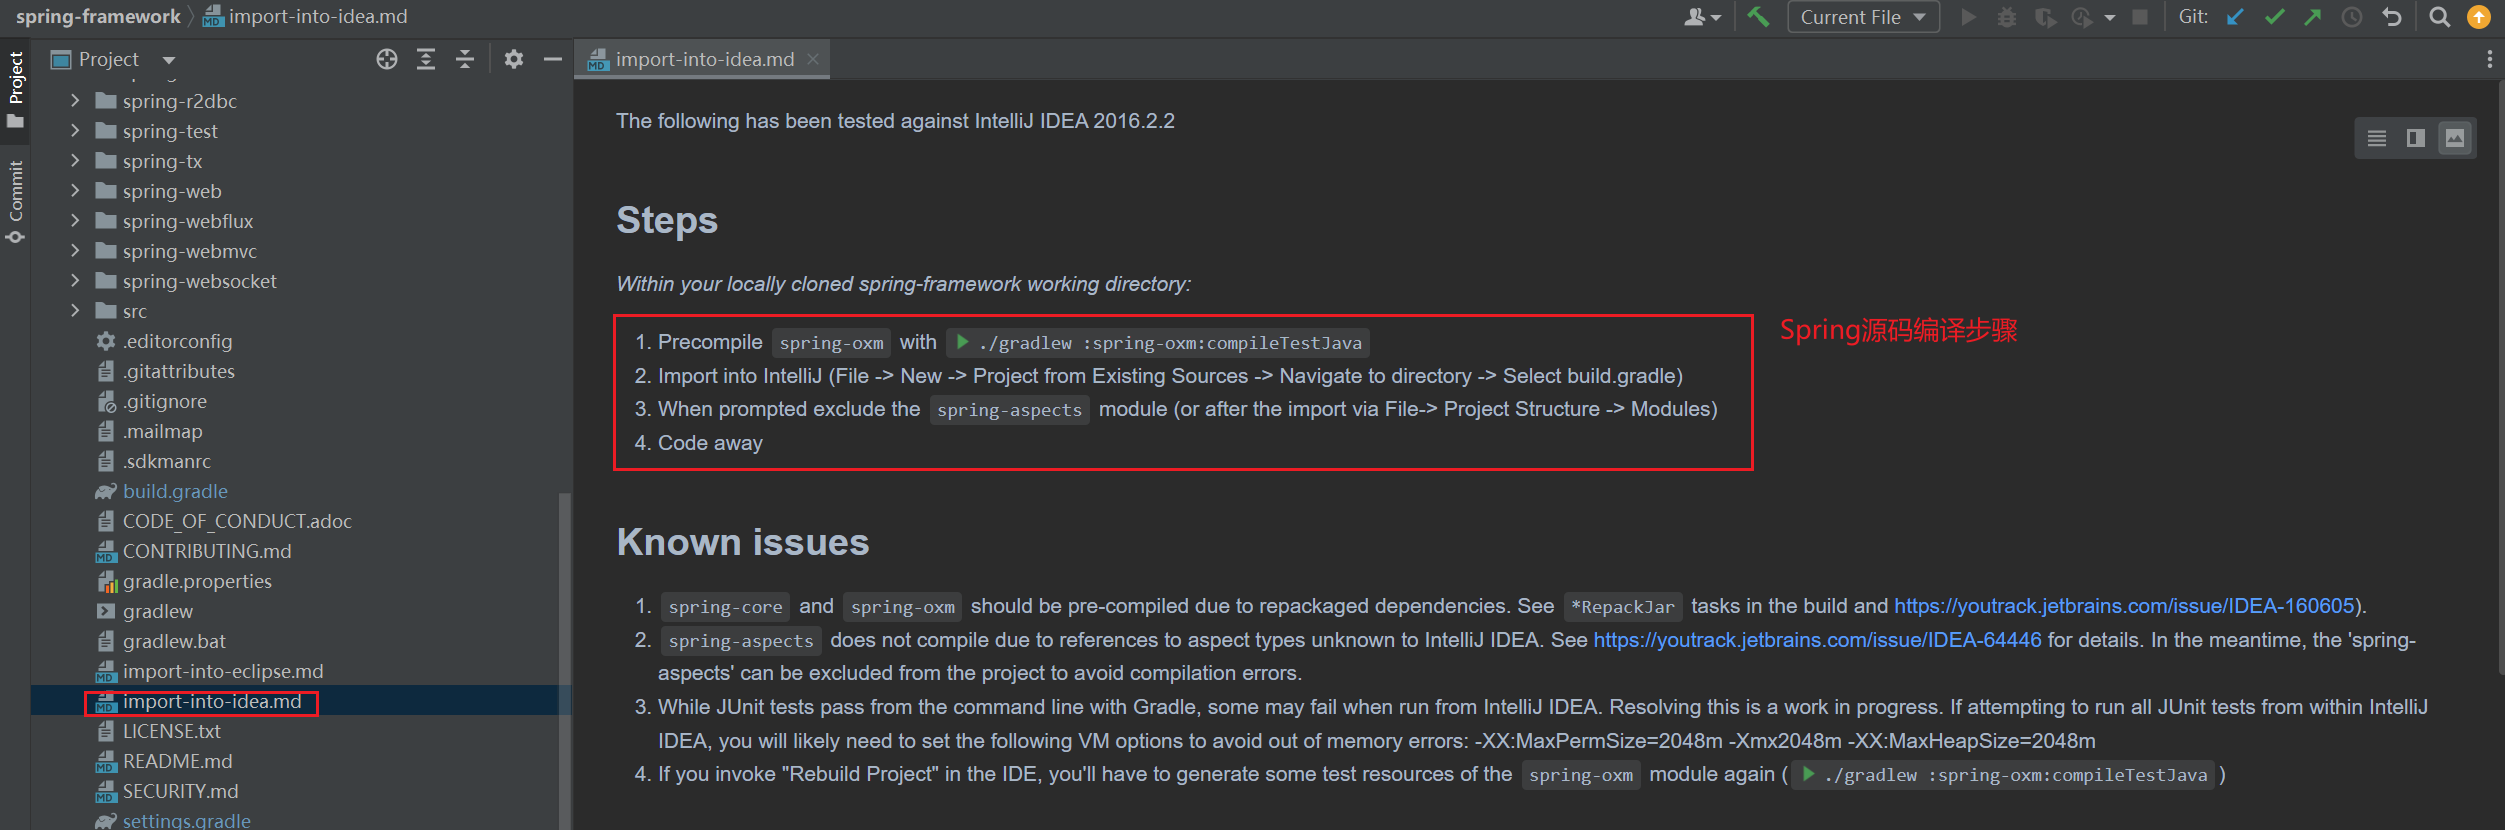This screenshot has width=2505, height=830.
Task: Click the Project panel vertical scrollbar
Action: coord(565,660)
